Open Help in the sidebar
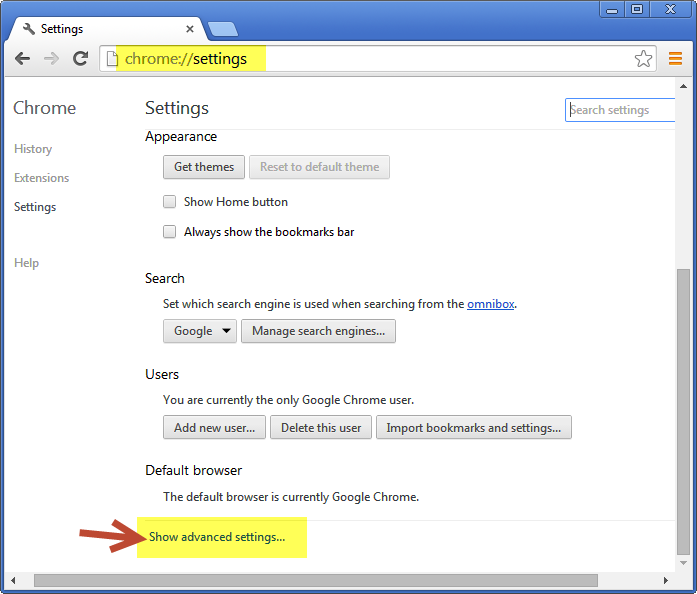Screen dimensions: 697x594 click(26, 263)
